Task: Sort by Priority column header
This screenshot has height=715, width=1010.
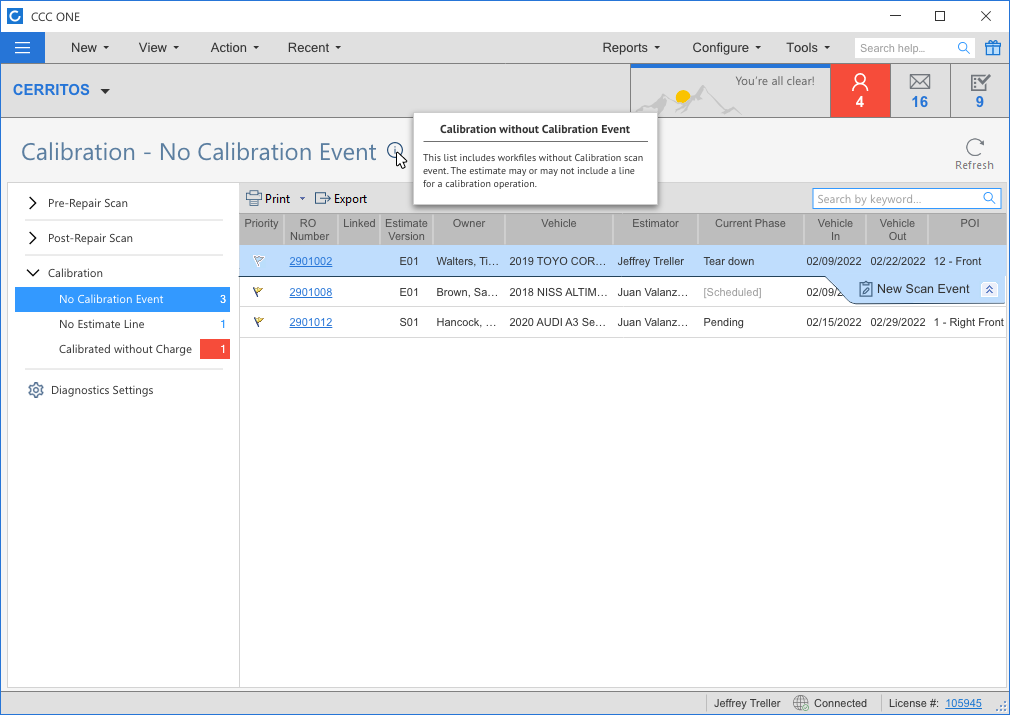Action: (261, 229)
